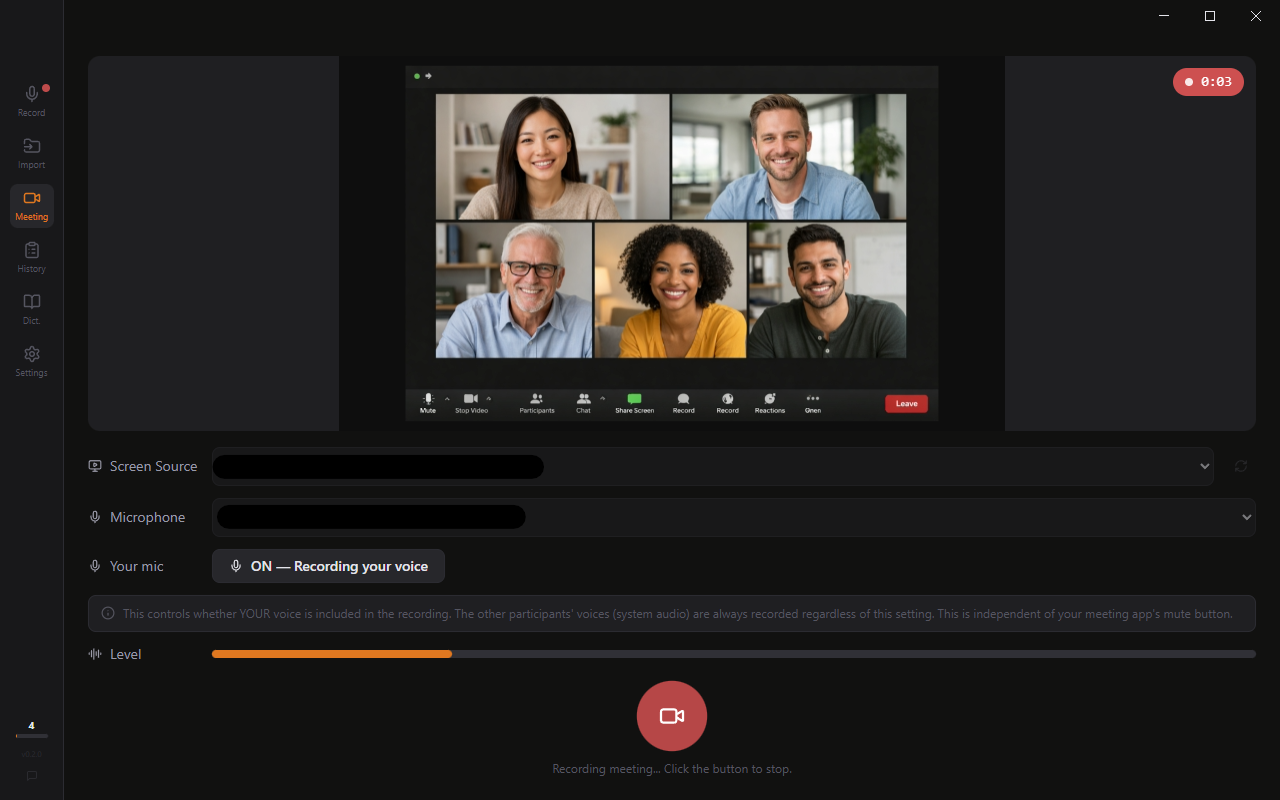1280x800 pixels.
Task: Open the Dictionary section in sidebar
Action: (x=32, y=309)
